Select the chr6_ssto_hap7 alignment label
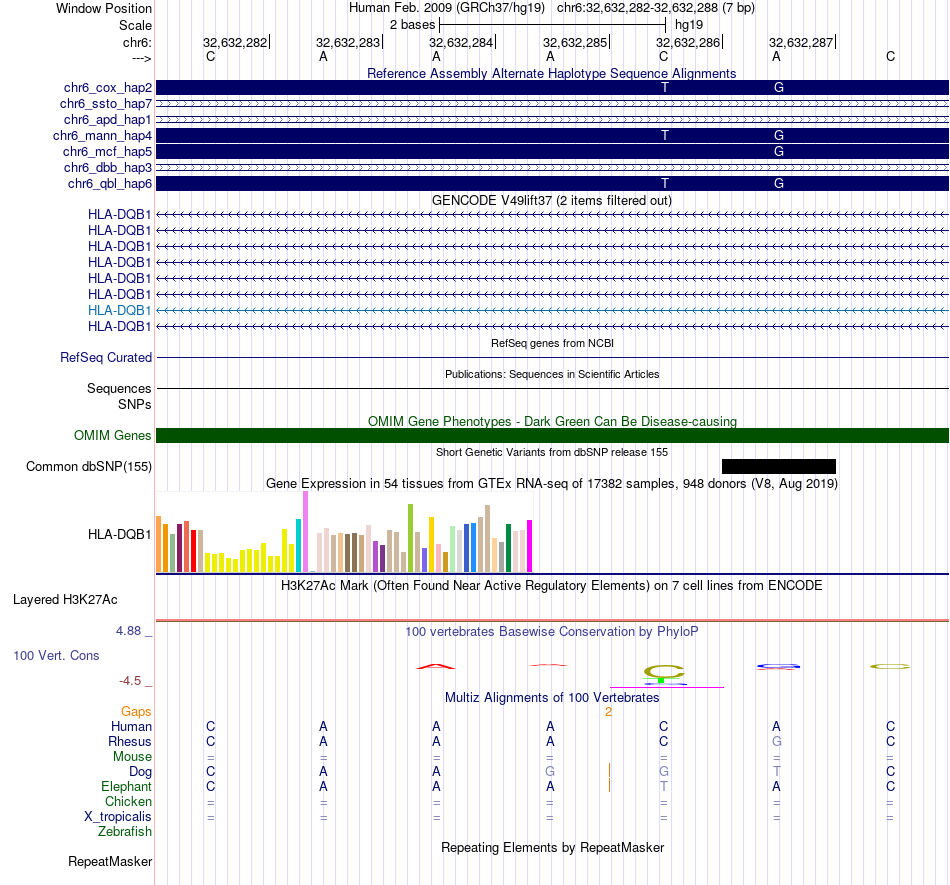 [x=106, y=104]
